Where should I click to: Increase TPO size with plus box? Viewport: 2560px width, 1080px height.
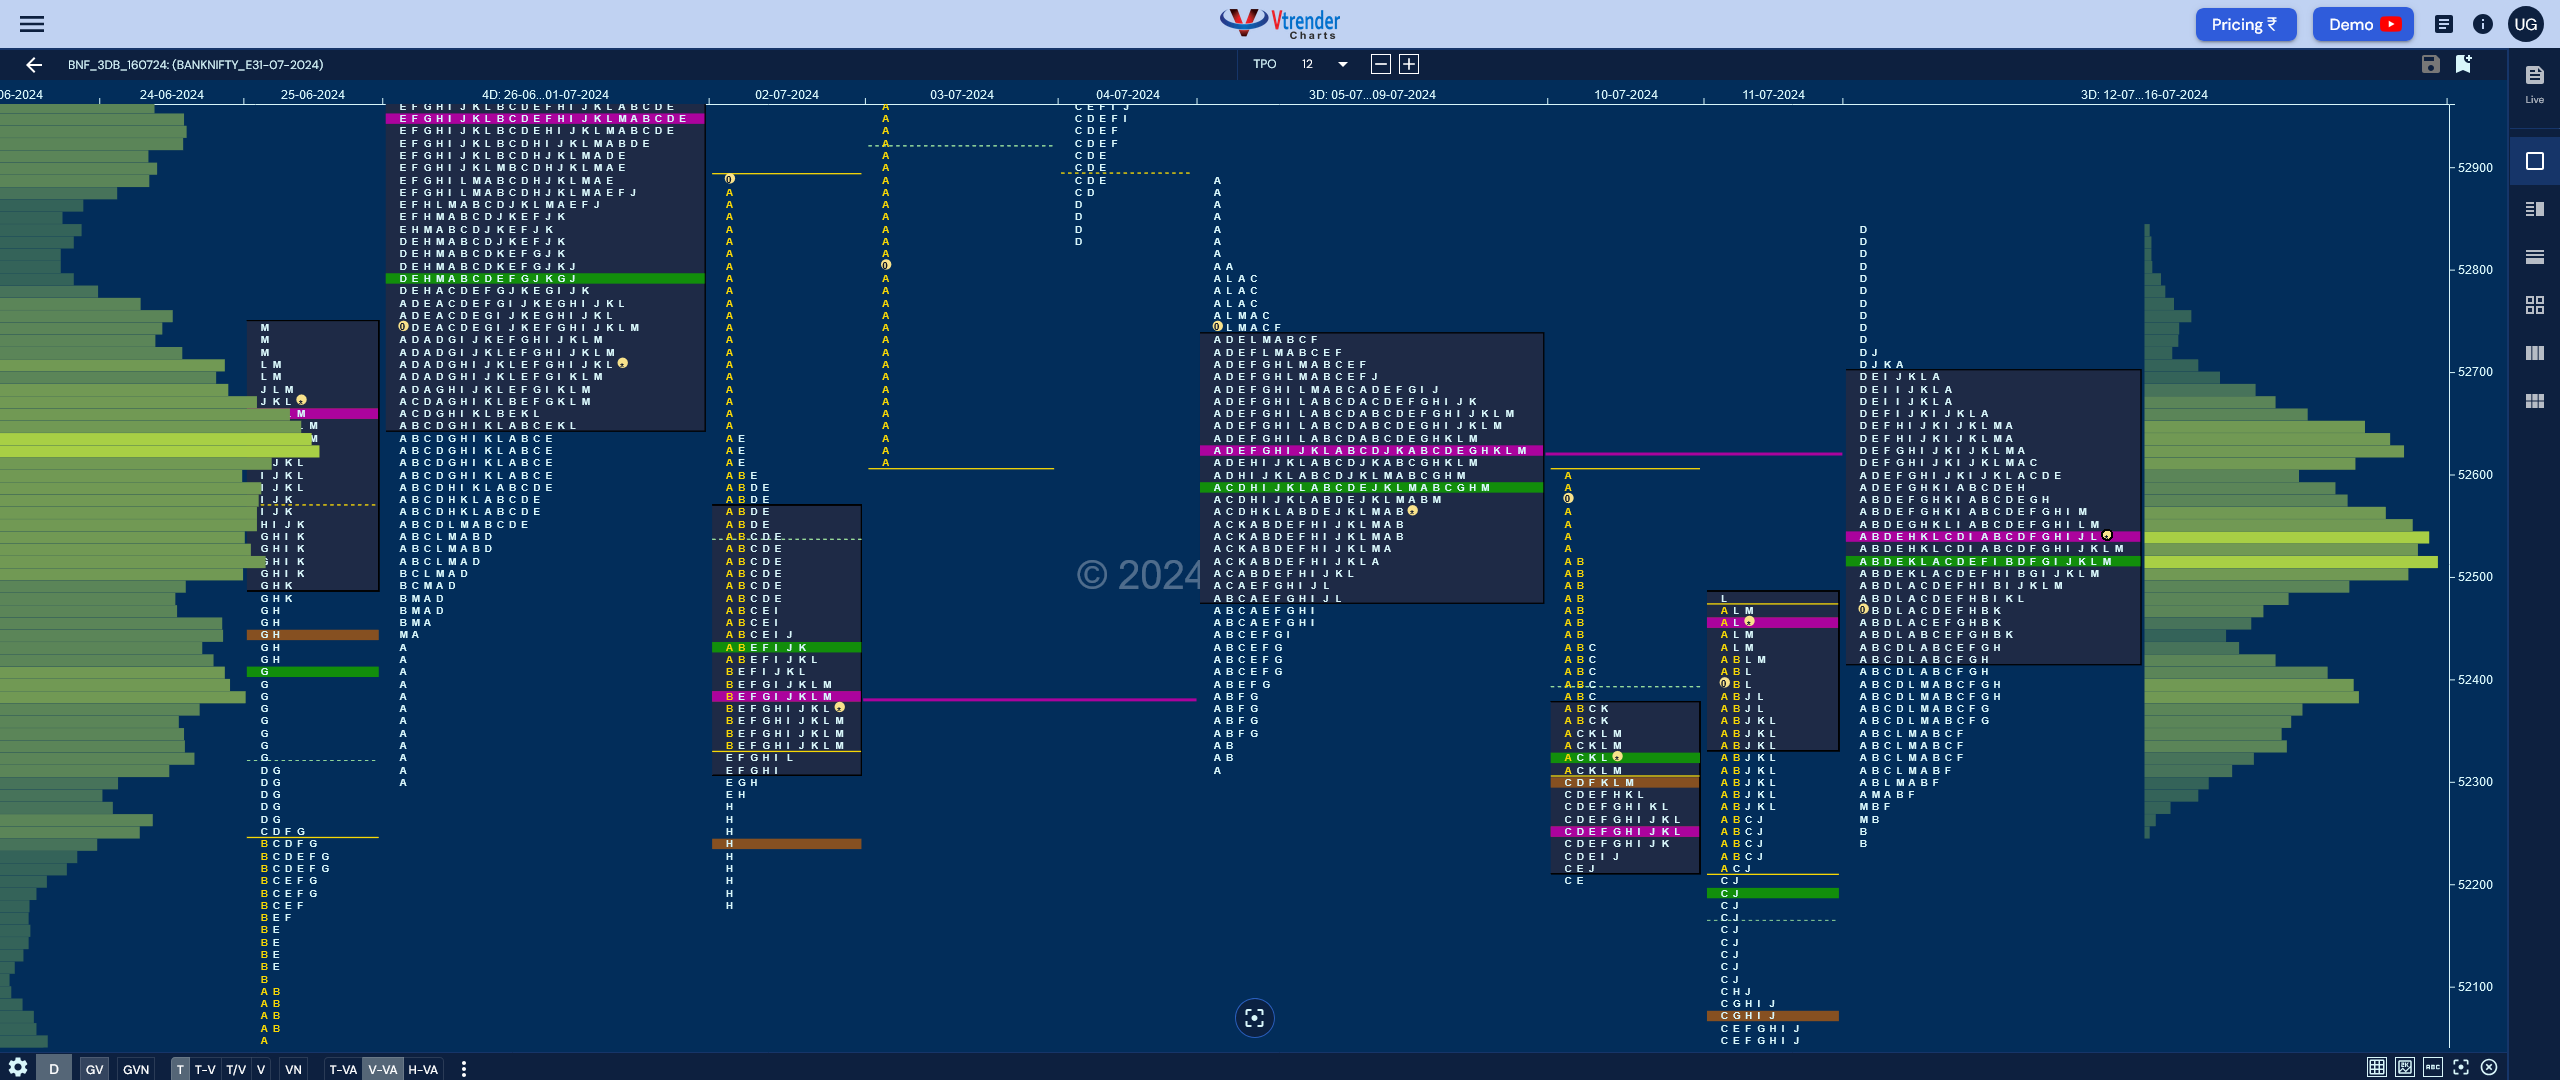click(1409, 64)
